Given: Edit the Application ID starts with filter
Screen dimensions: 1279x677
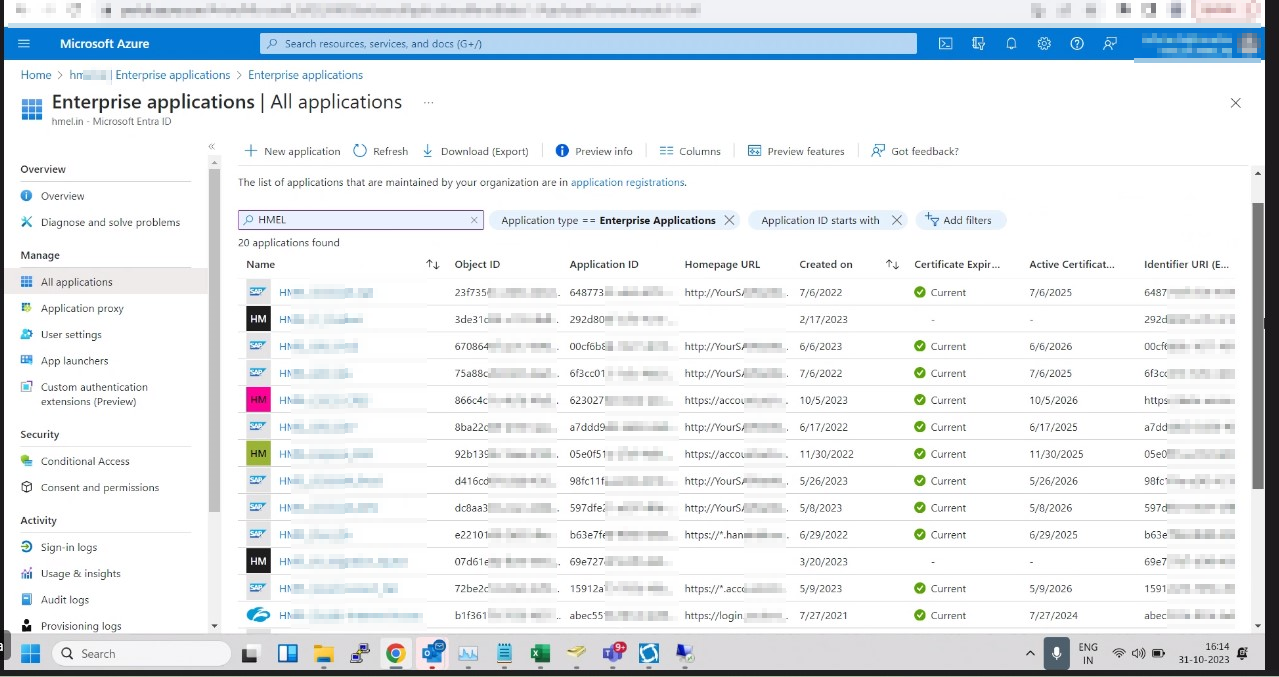Looking at the screenshot, I should point(820,220).
